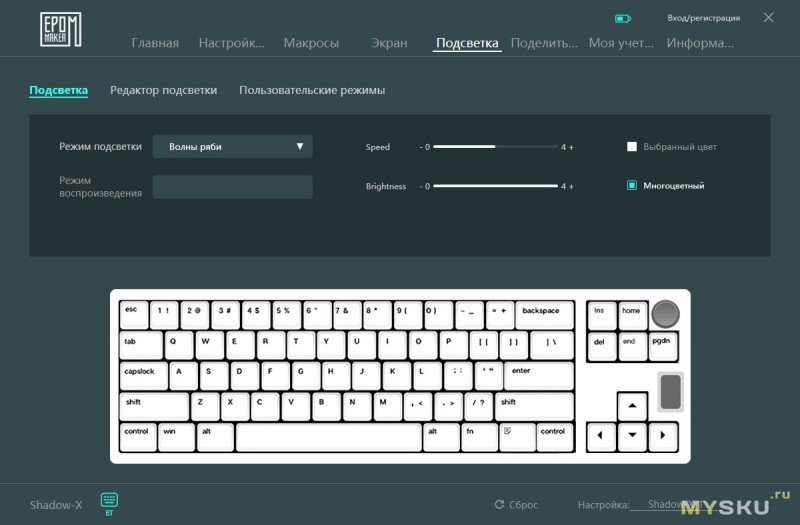The image size is (800, 525).
Task: Click the Epomaker logo icon
Action: (61, 29)
